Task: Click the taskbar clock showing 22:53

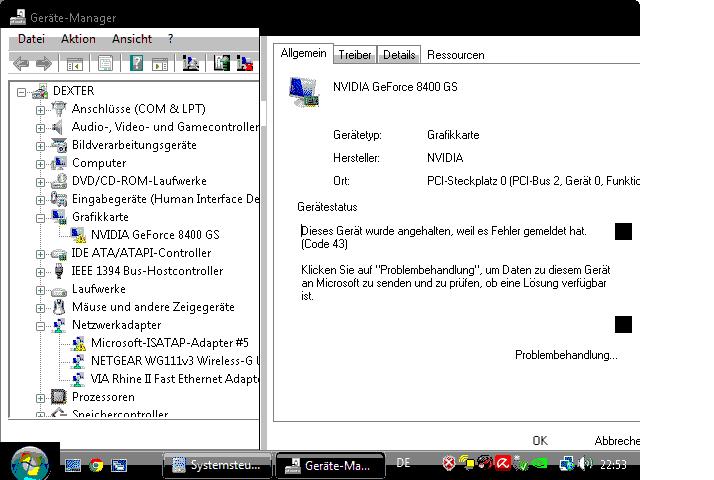Action: coord(613,465)
